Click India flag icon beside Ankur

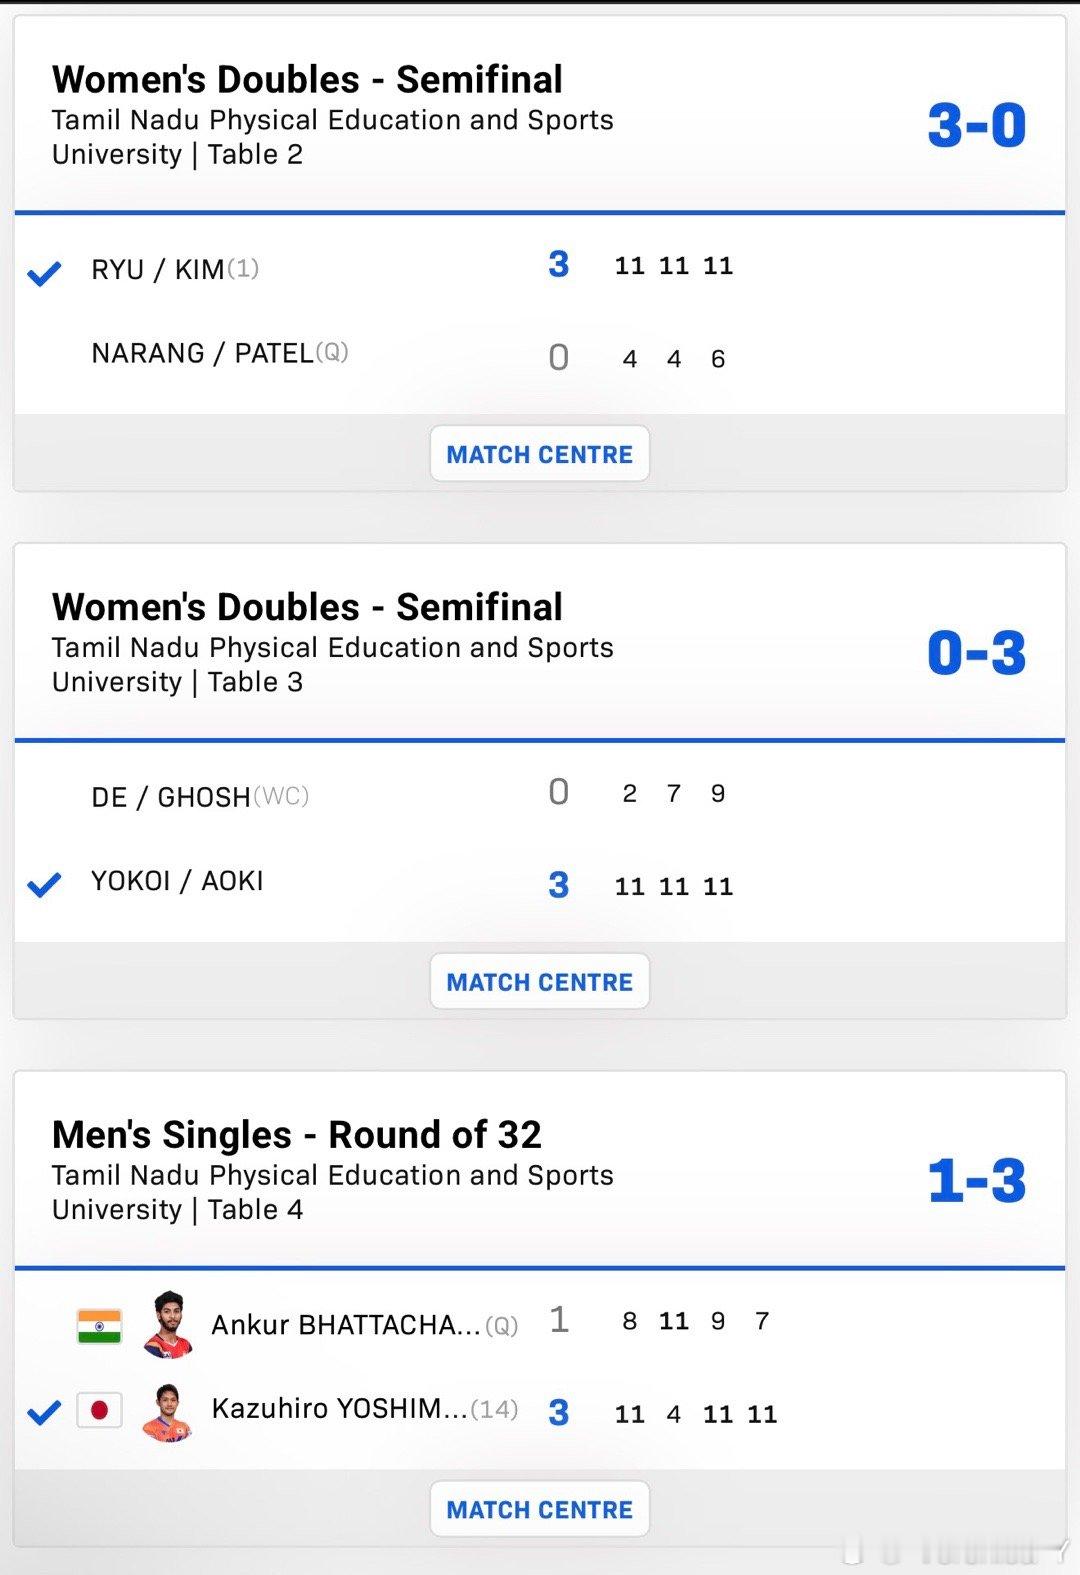click(x=99, y=1326)
